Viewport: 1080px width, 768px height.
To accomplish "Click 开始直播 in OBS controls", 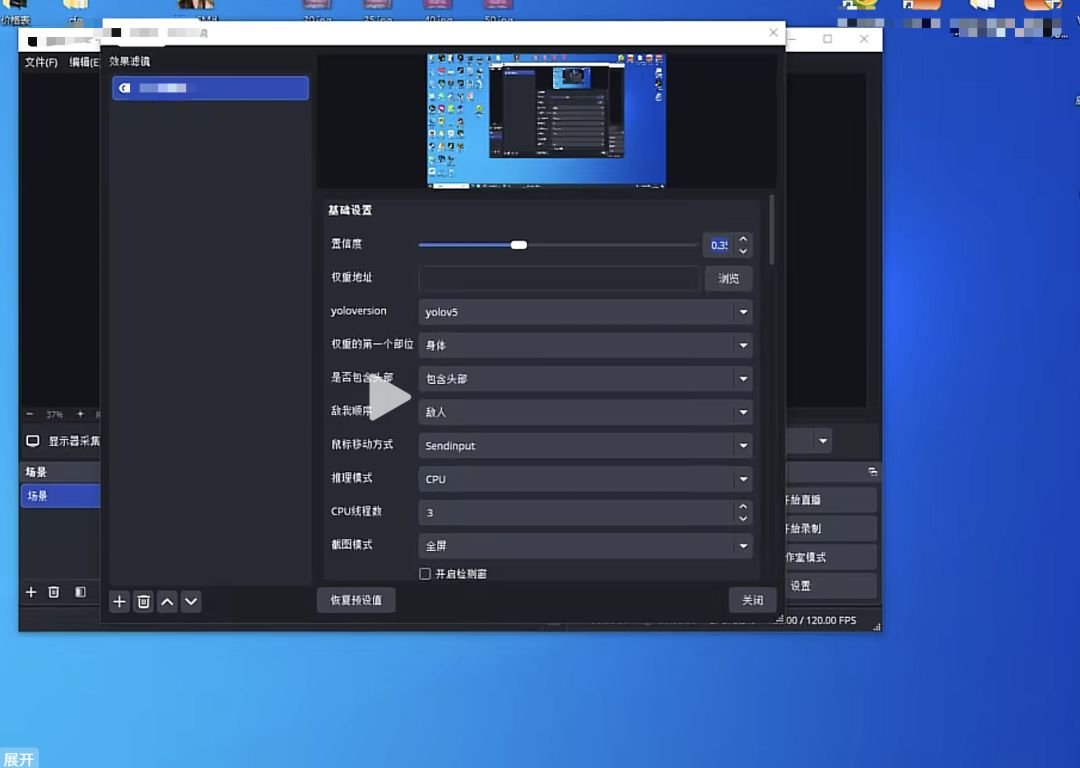I will [831, 500].
